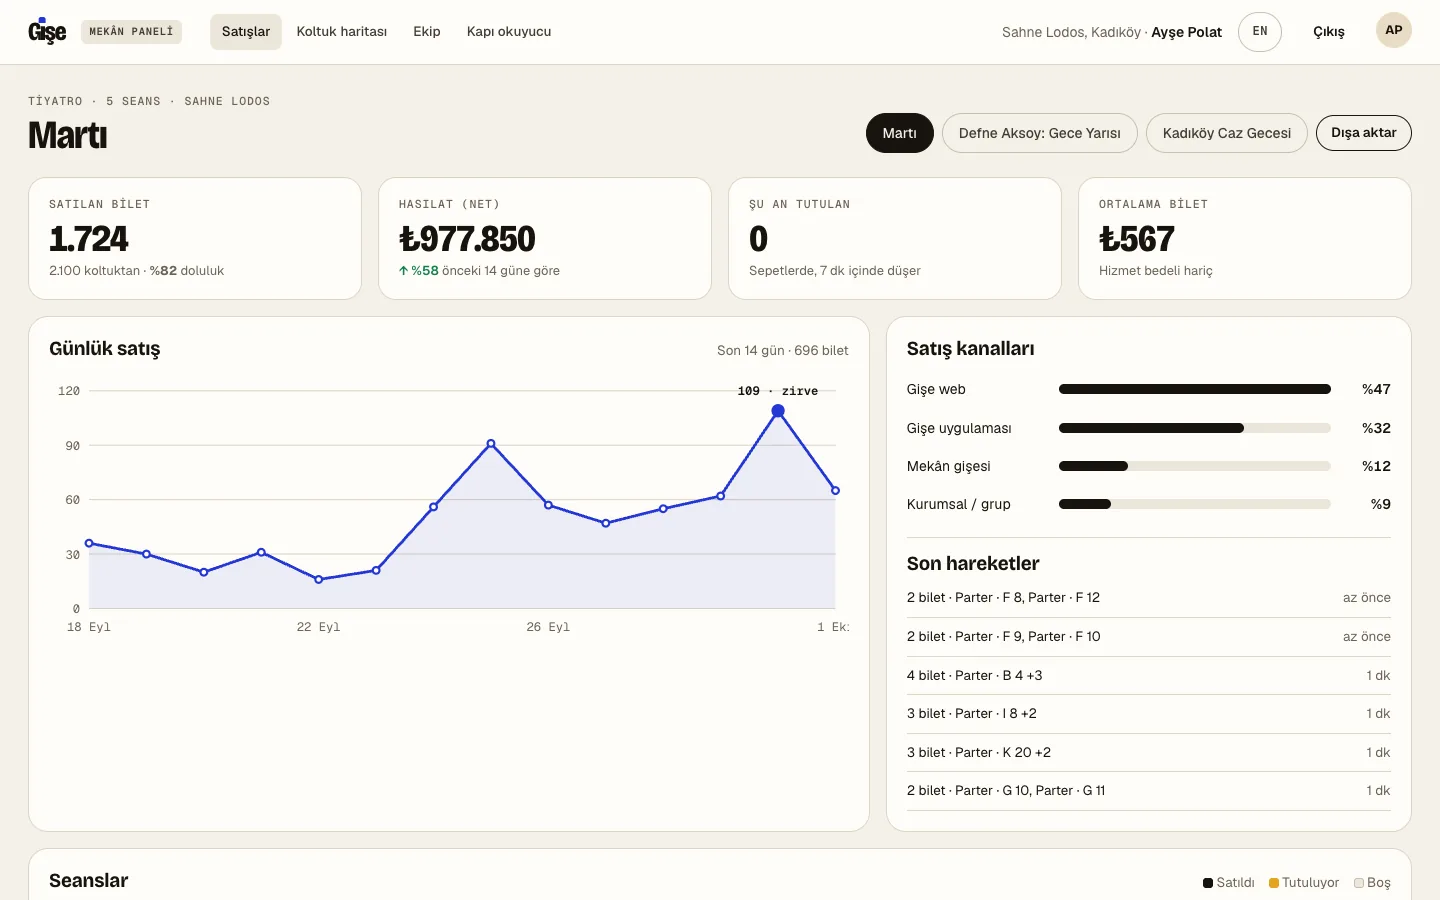
Task: Open row '2 bilet · Parter · F 8, Parter · F 12'
Action: pyautogui.click(x=1149, y=598)
